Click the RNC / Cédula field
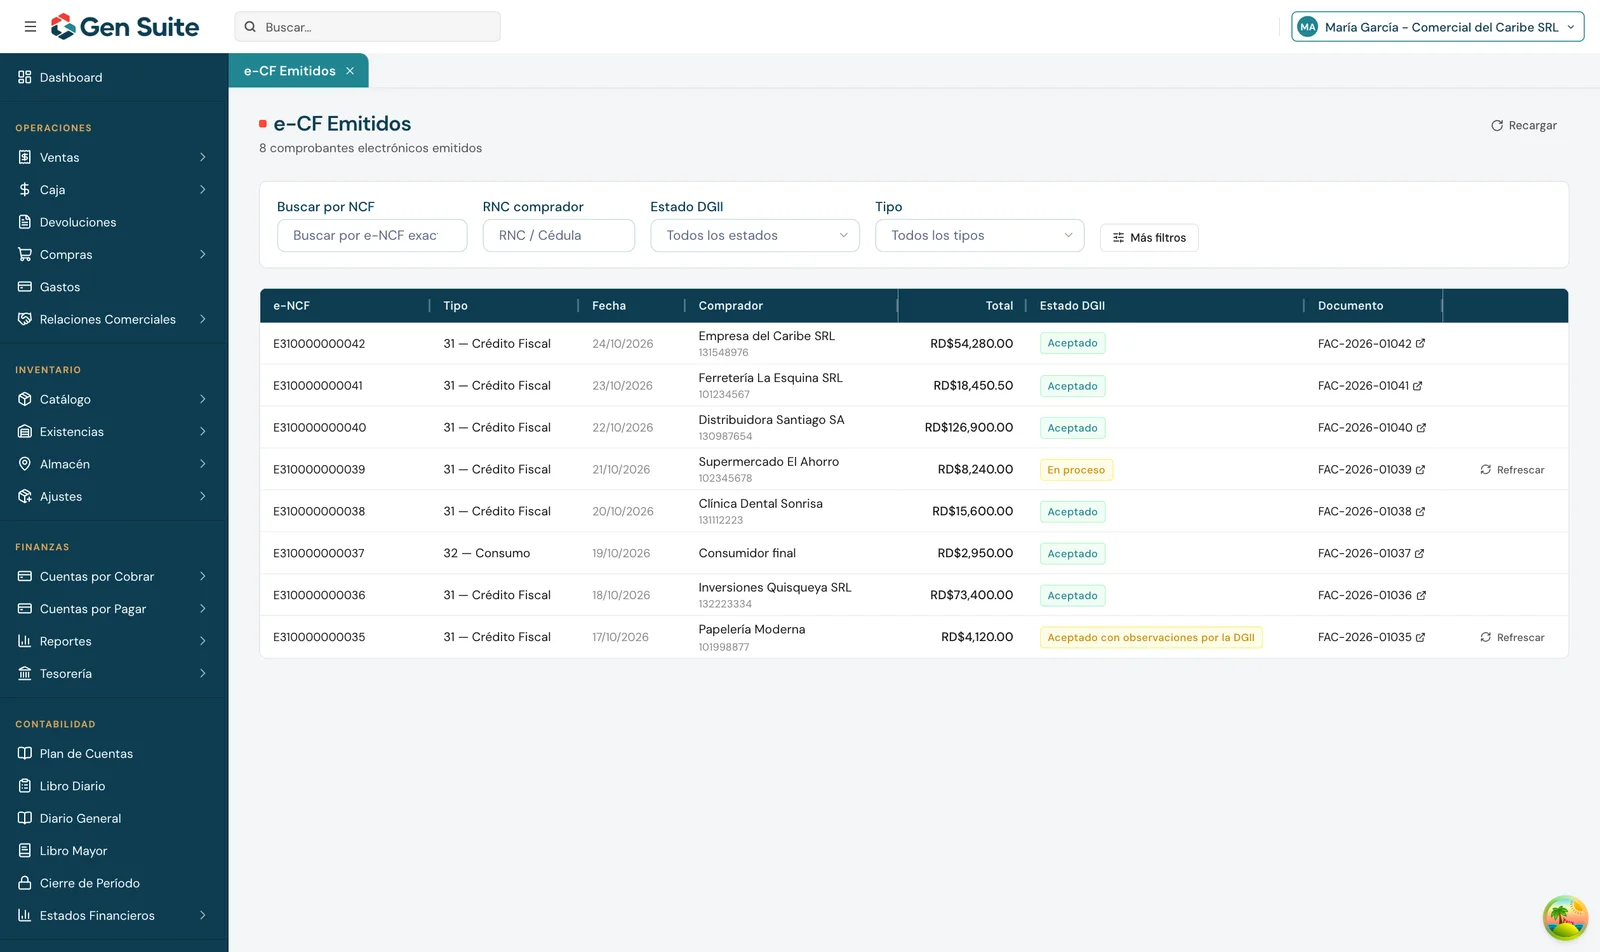The width and height of the screenshot is (1600, 952). 559,235
